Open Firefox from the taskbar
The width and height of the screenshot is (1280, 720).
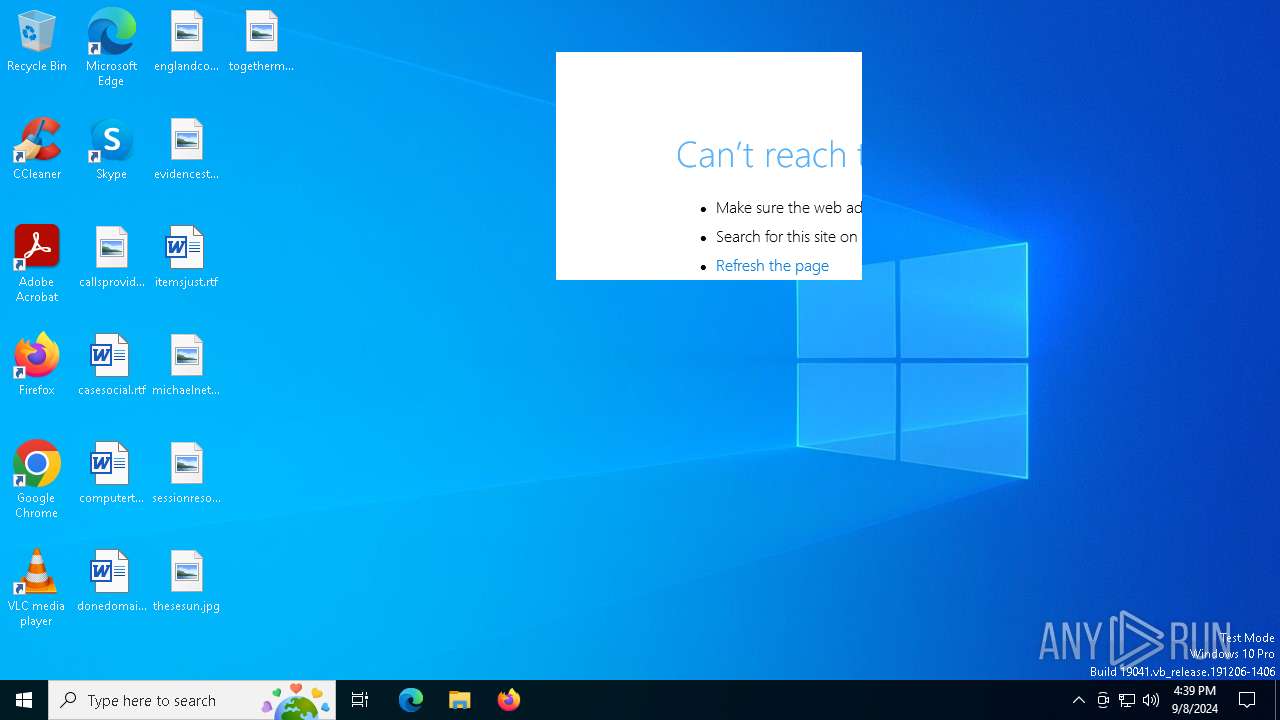pyautogui.click(x=509, y=700)
